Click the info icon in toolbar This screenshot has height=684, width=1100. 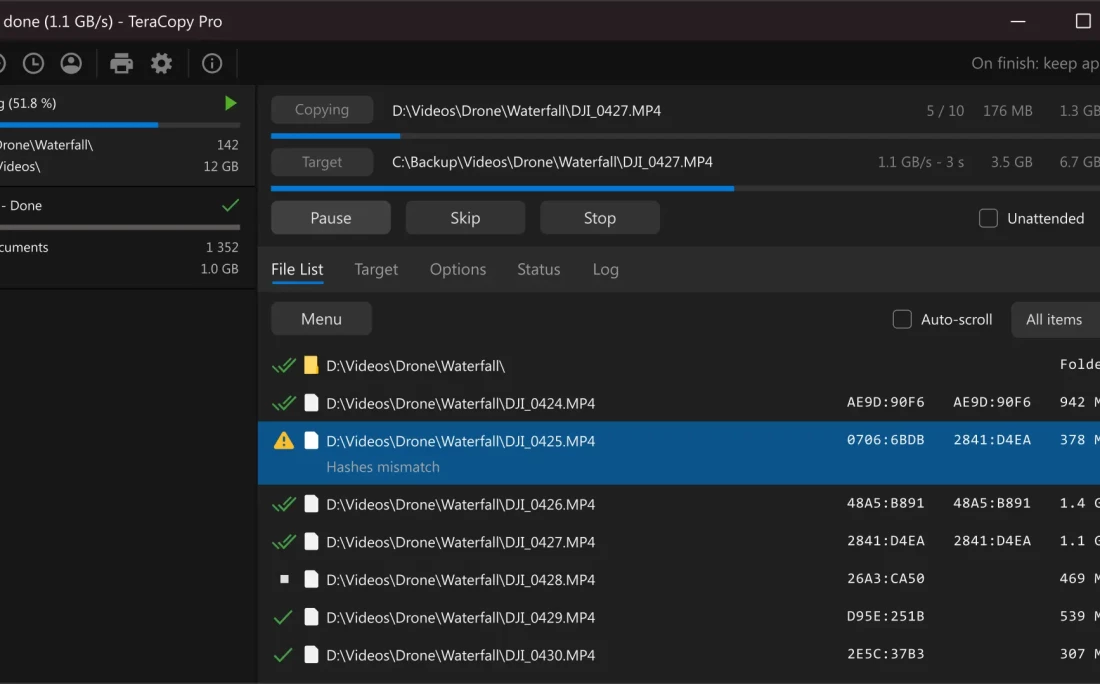pyautogui.click(x=212, y=64)
